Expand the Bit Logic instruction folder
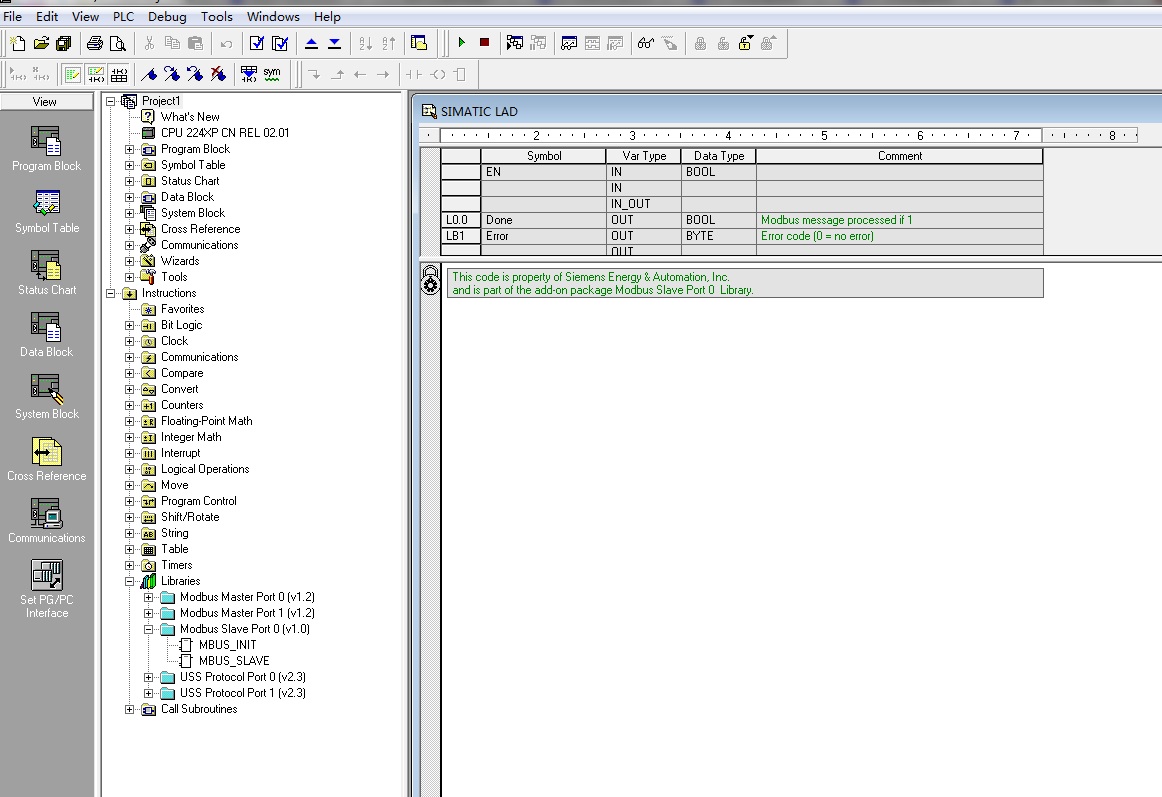1162x797 pixels. 130,325
